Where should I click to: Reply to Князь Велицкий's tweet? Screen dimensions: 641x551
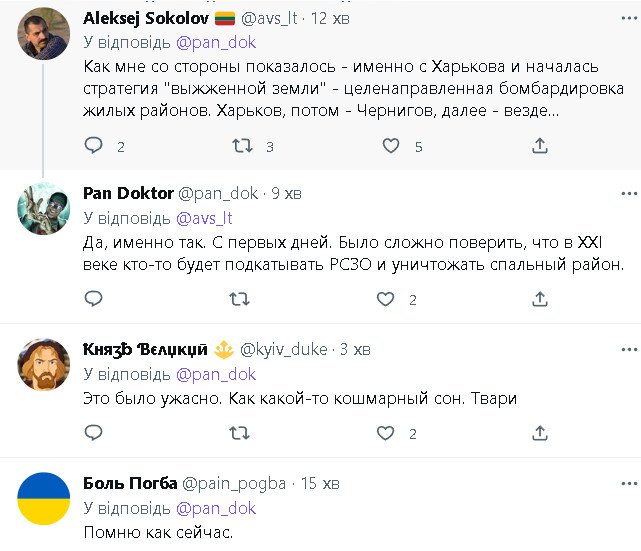pos(93,433)
